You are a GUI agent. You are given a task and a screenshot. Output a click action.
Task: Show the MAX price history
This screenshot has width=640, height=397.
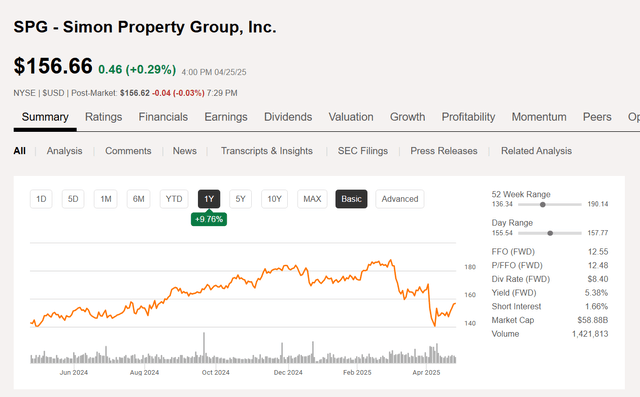(312, 199)
